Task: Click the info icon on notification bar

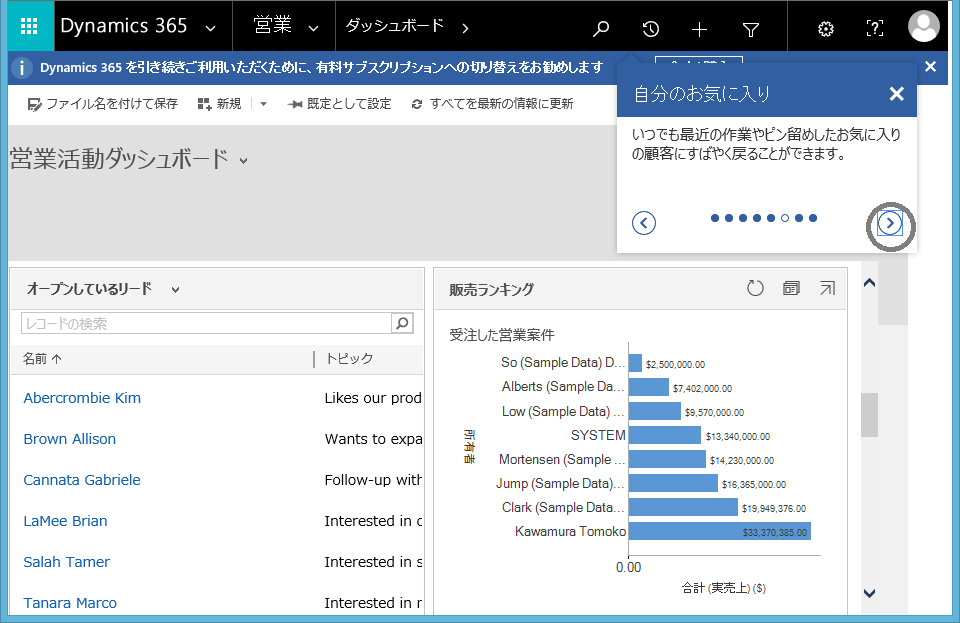Action: pos(22,67)
